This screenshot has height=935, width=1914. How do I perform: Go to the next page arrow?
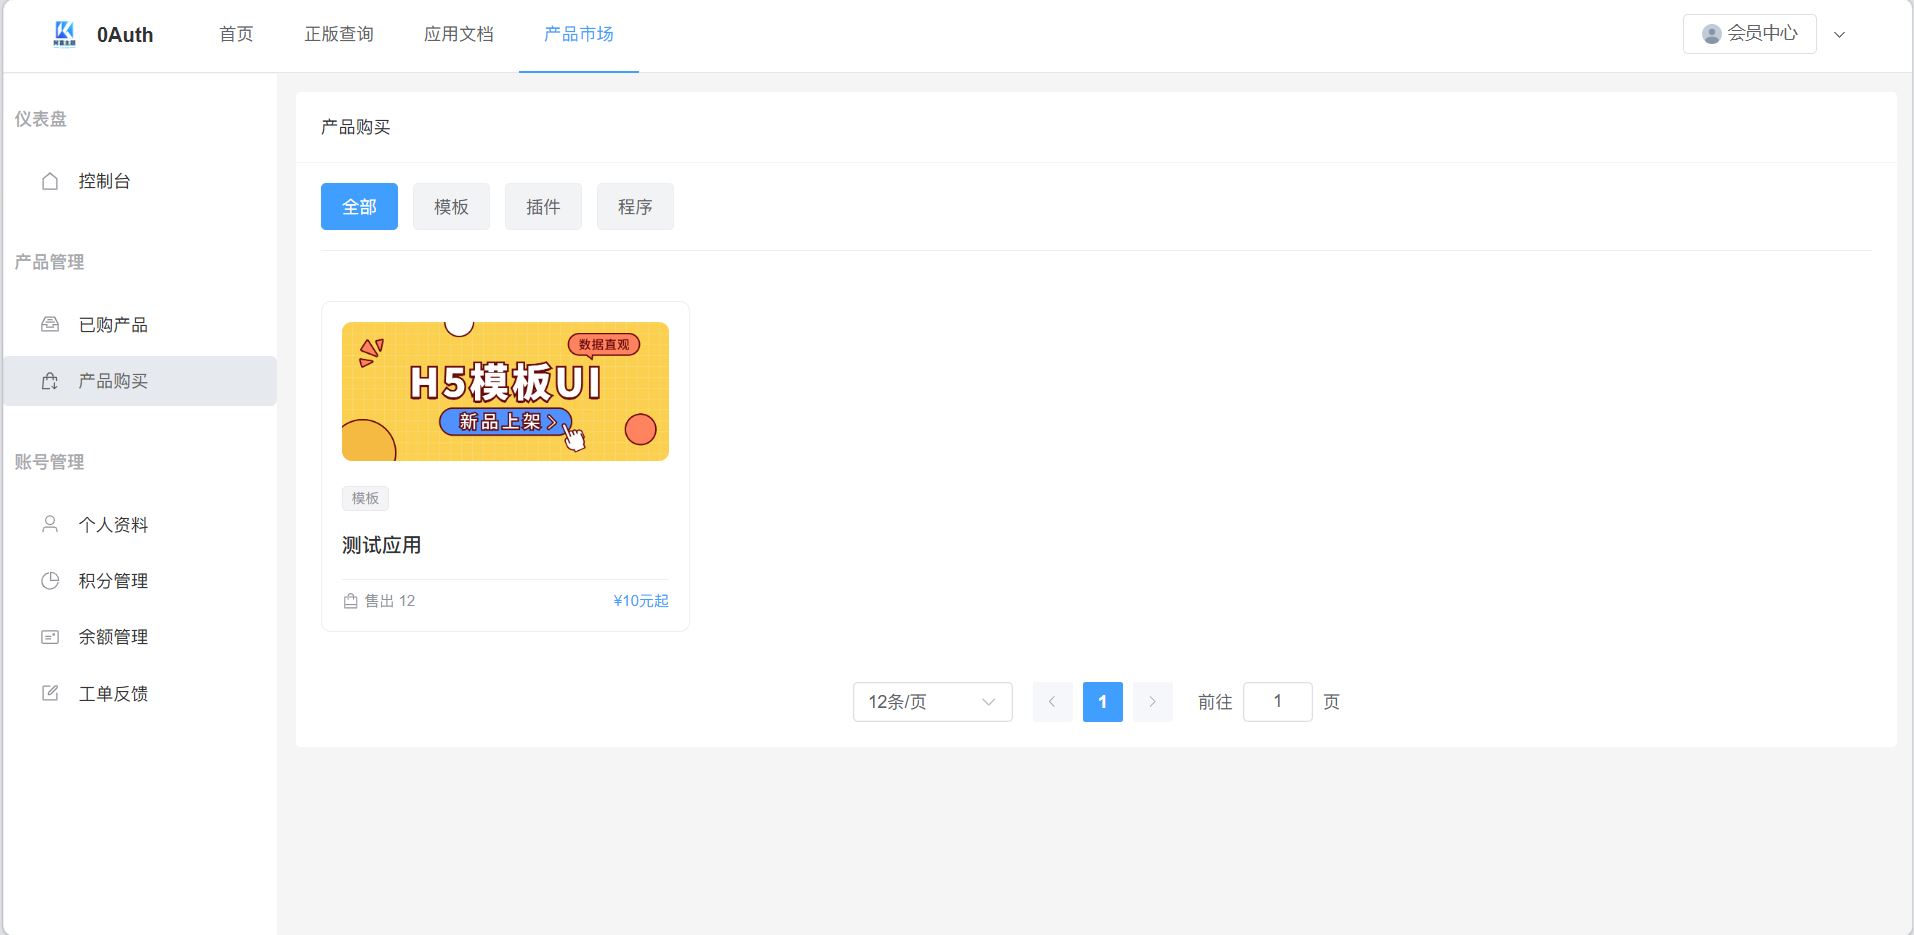1152,702
